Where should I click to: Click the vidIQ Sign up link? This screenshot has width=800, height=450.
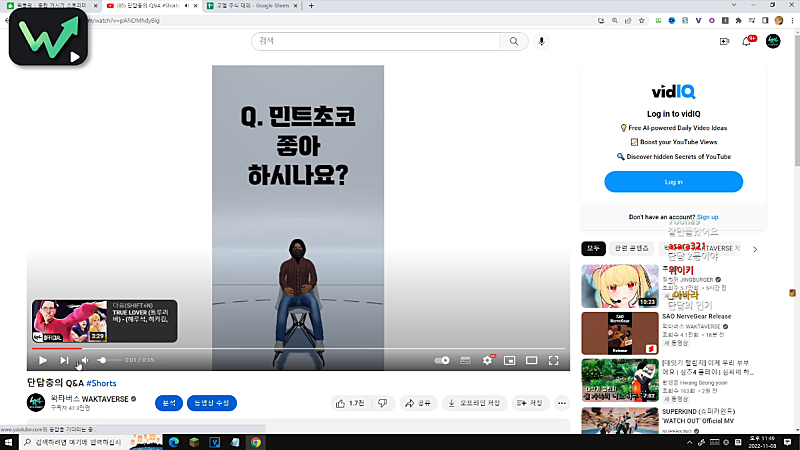(x=708, y=217)
